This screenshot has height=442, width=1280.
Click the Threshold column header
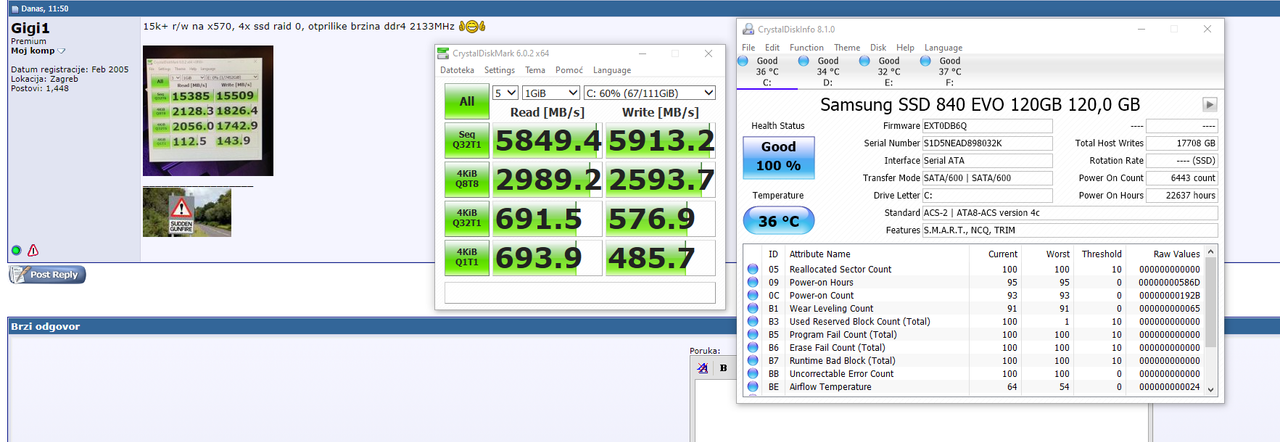[x=1100, y=254]
